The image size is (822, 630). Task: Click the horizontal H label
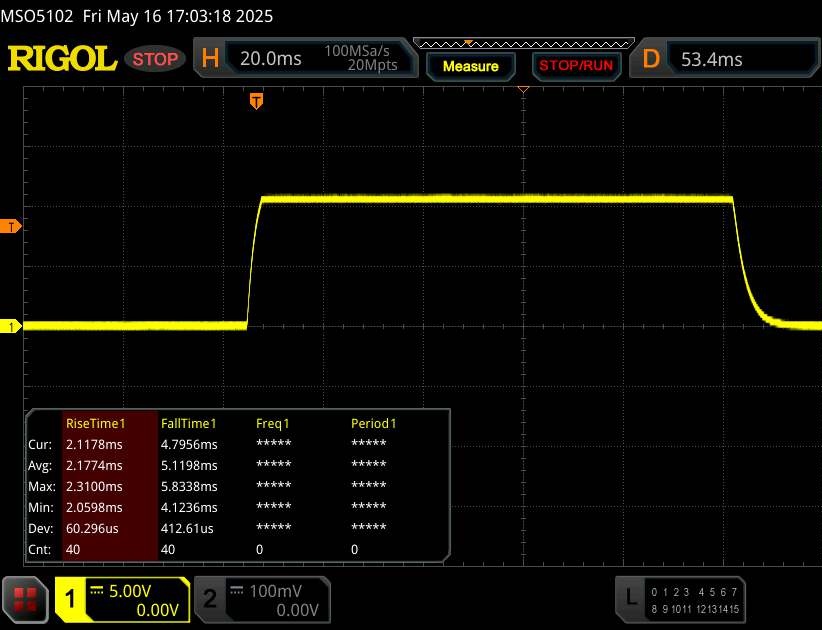click(x=210, y=58)
